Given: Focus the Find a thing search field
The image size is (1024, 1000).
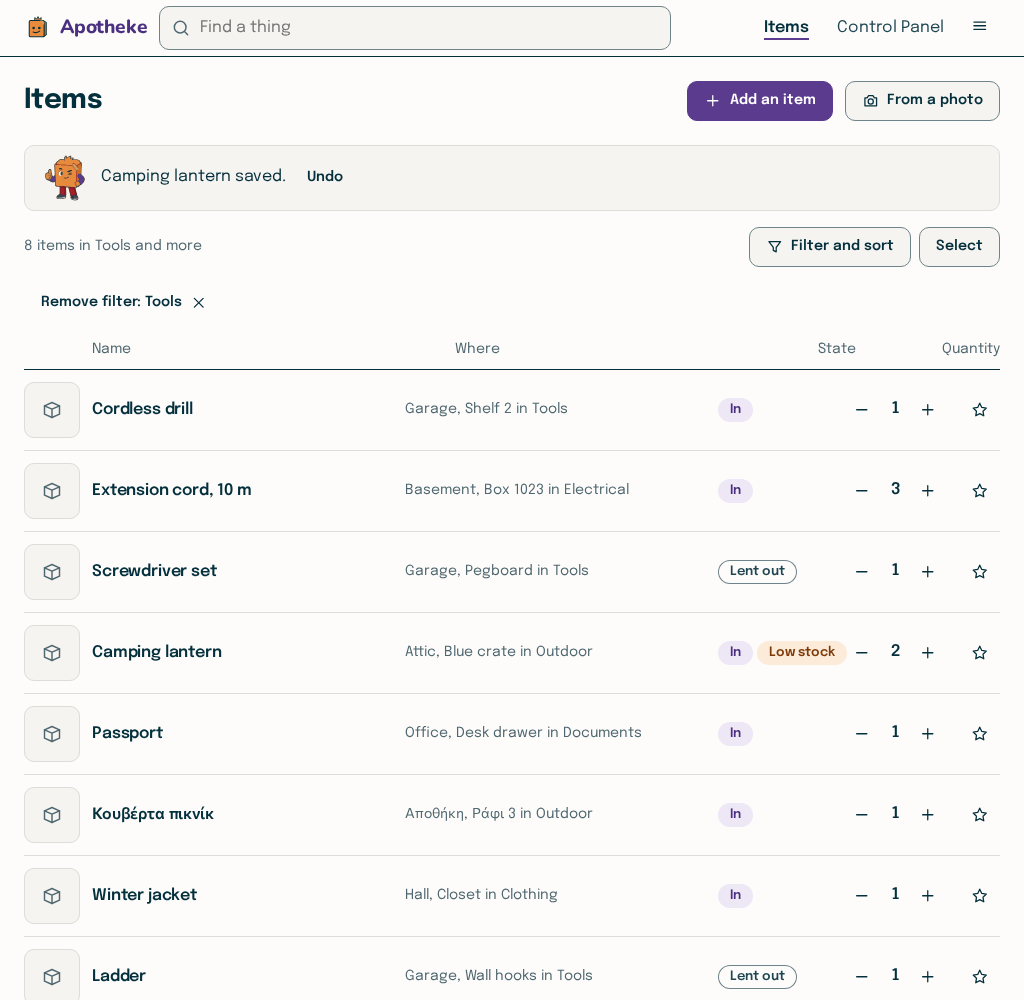Looking at the screenshot, I should [415, 27].
